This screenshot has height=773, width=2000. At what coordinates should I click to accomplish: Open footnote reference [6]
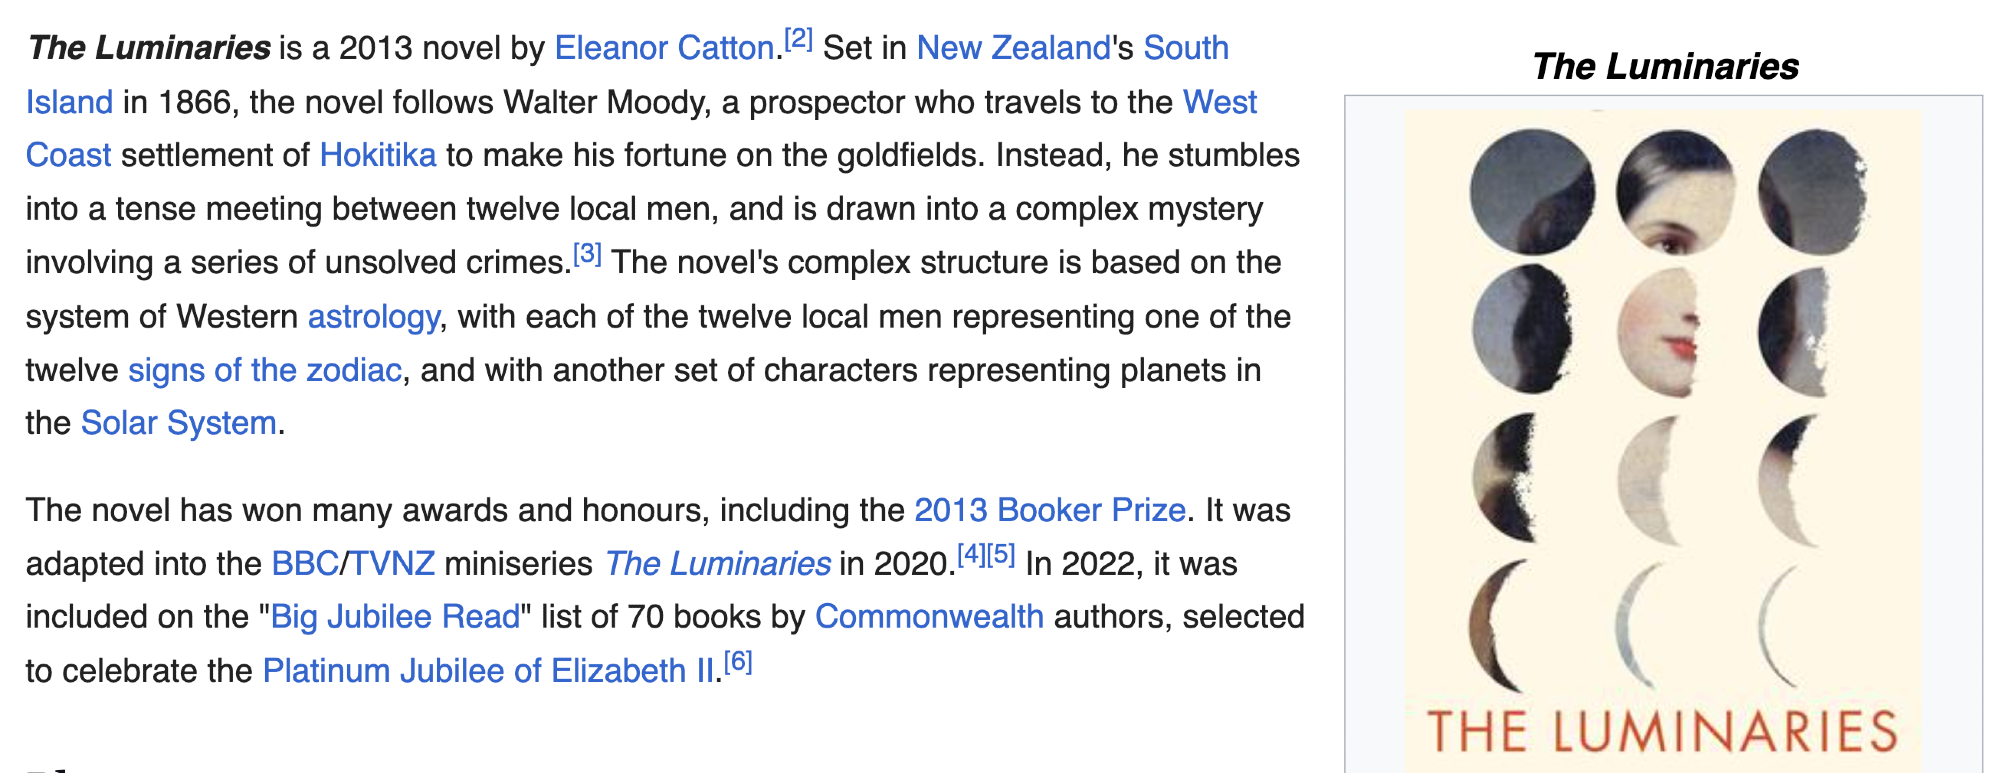tap(738, 661)
